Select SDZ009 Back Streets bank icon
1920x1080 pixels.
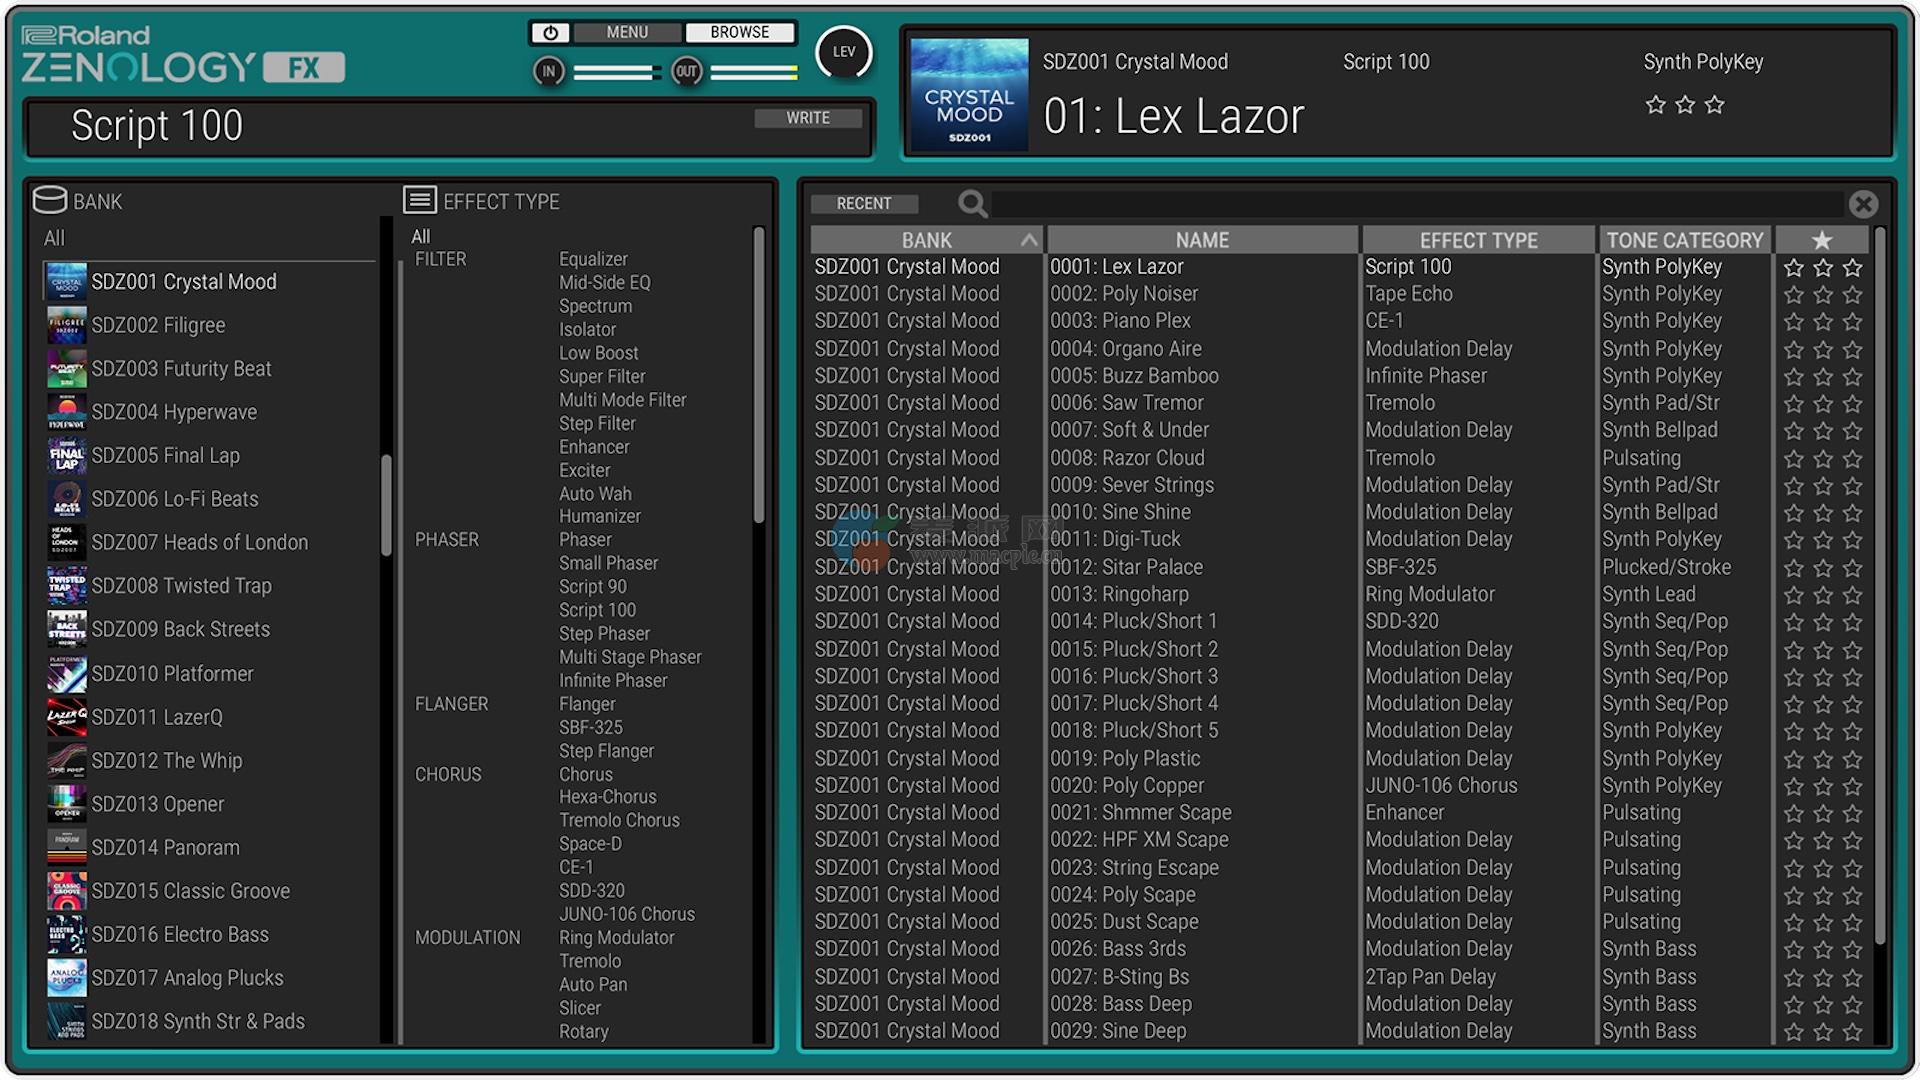coord(67,630)
